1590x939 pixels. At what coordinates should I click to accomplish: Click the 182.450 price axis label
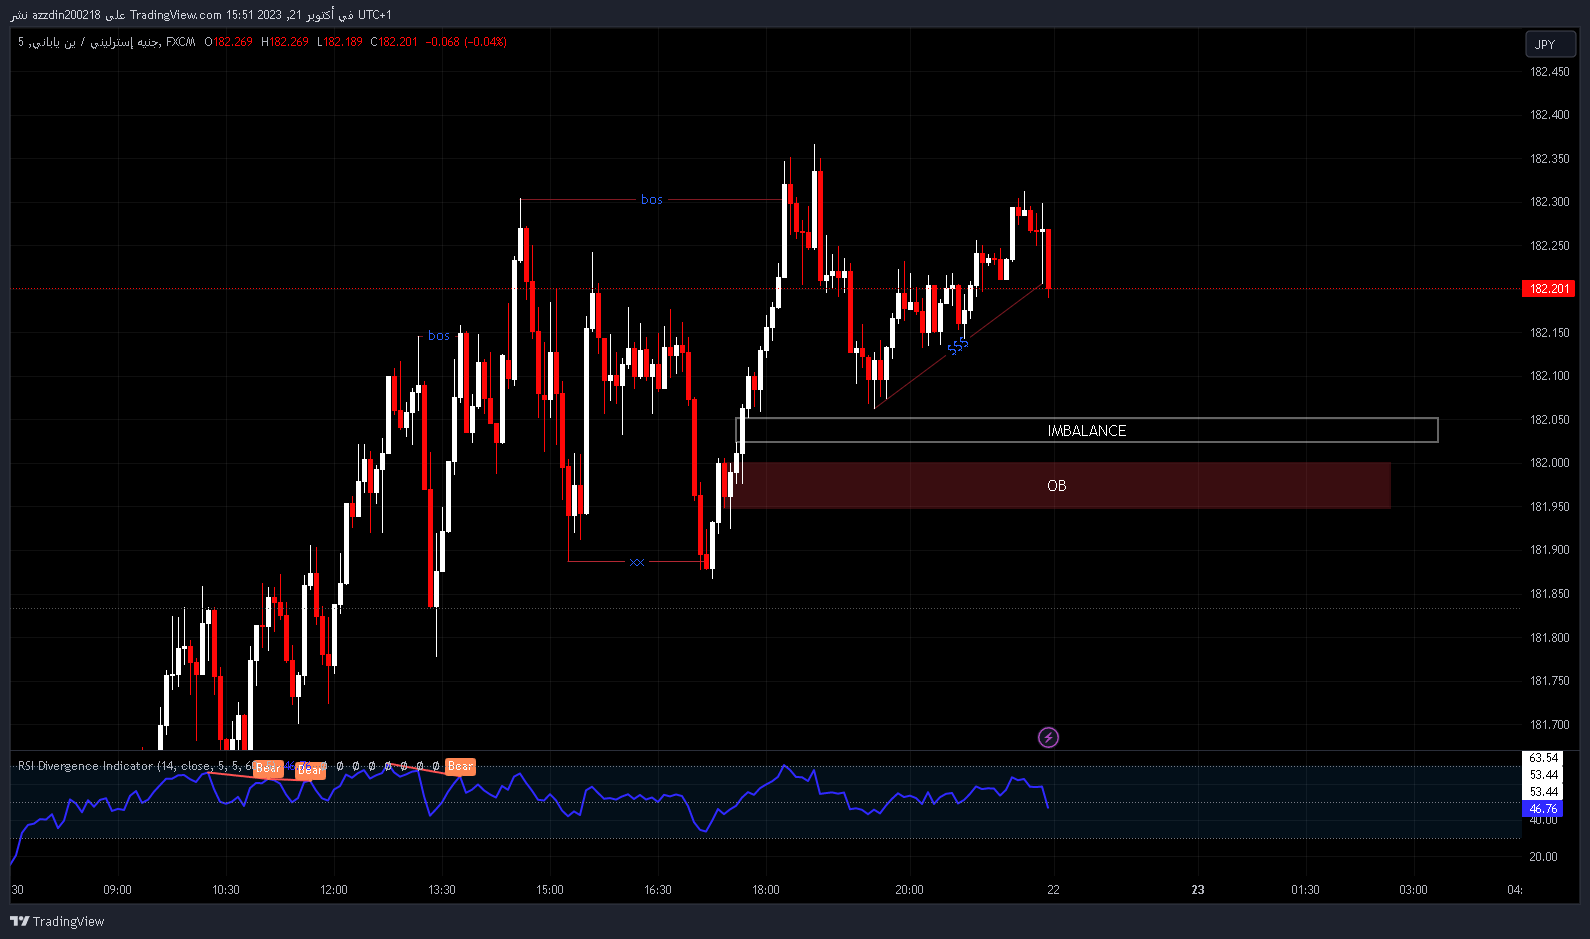coord(1550,72)
